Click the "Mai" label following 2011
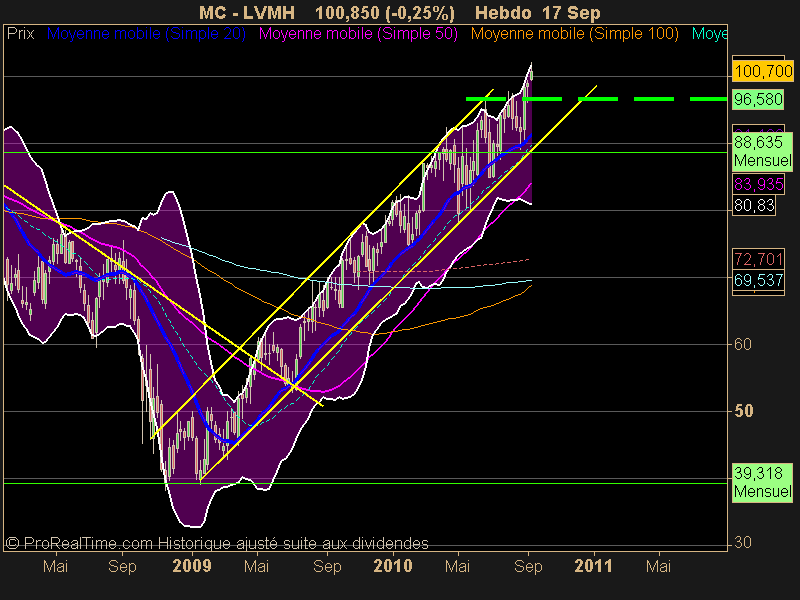 (658, 566)
